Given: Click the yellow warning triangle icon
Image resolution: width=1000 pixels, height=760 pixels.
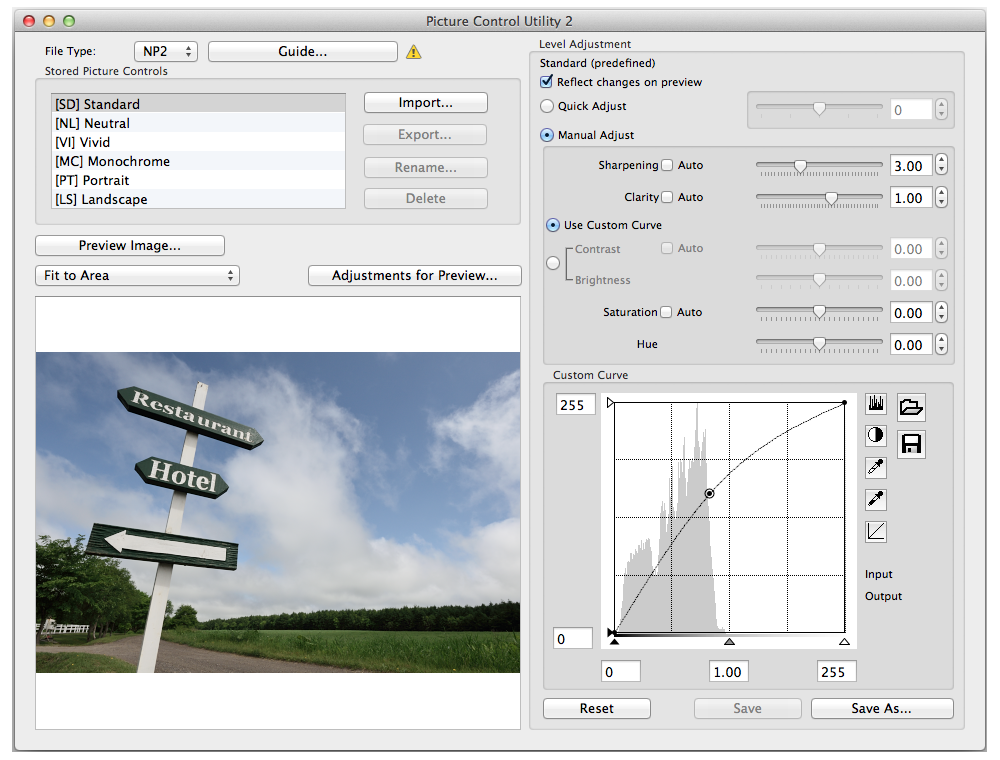Looking at the screenshot, I should click(x=413, y=52).
